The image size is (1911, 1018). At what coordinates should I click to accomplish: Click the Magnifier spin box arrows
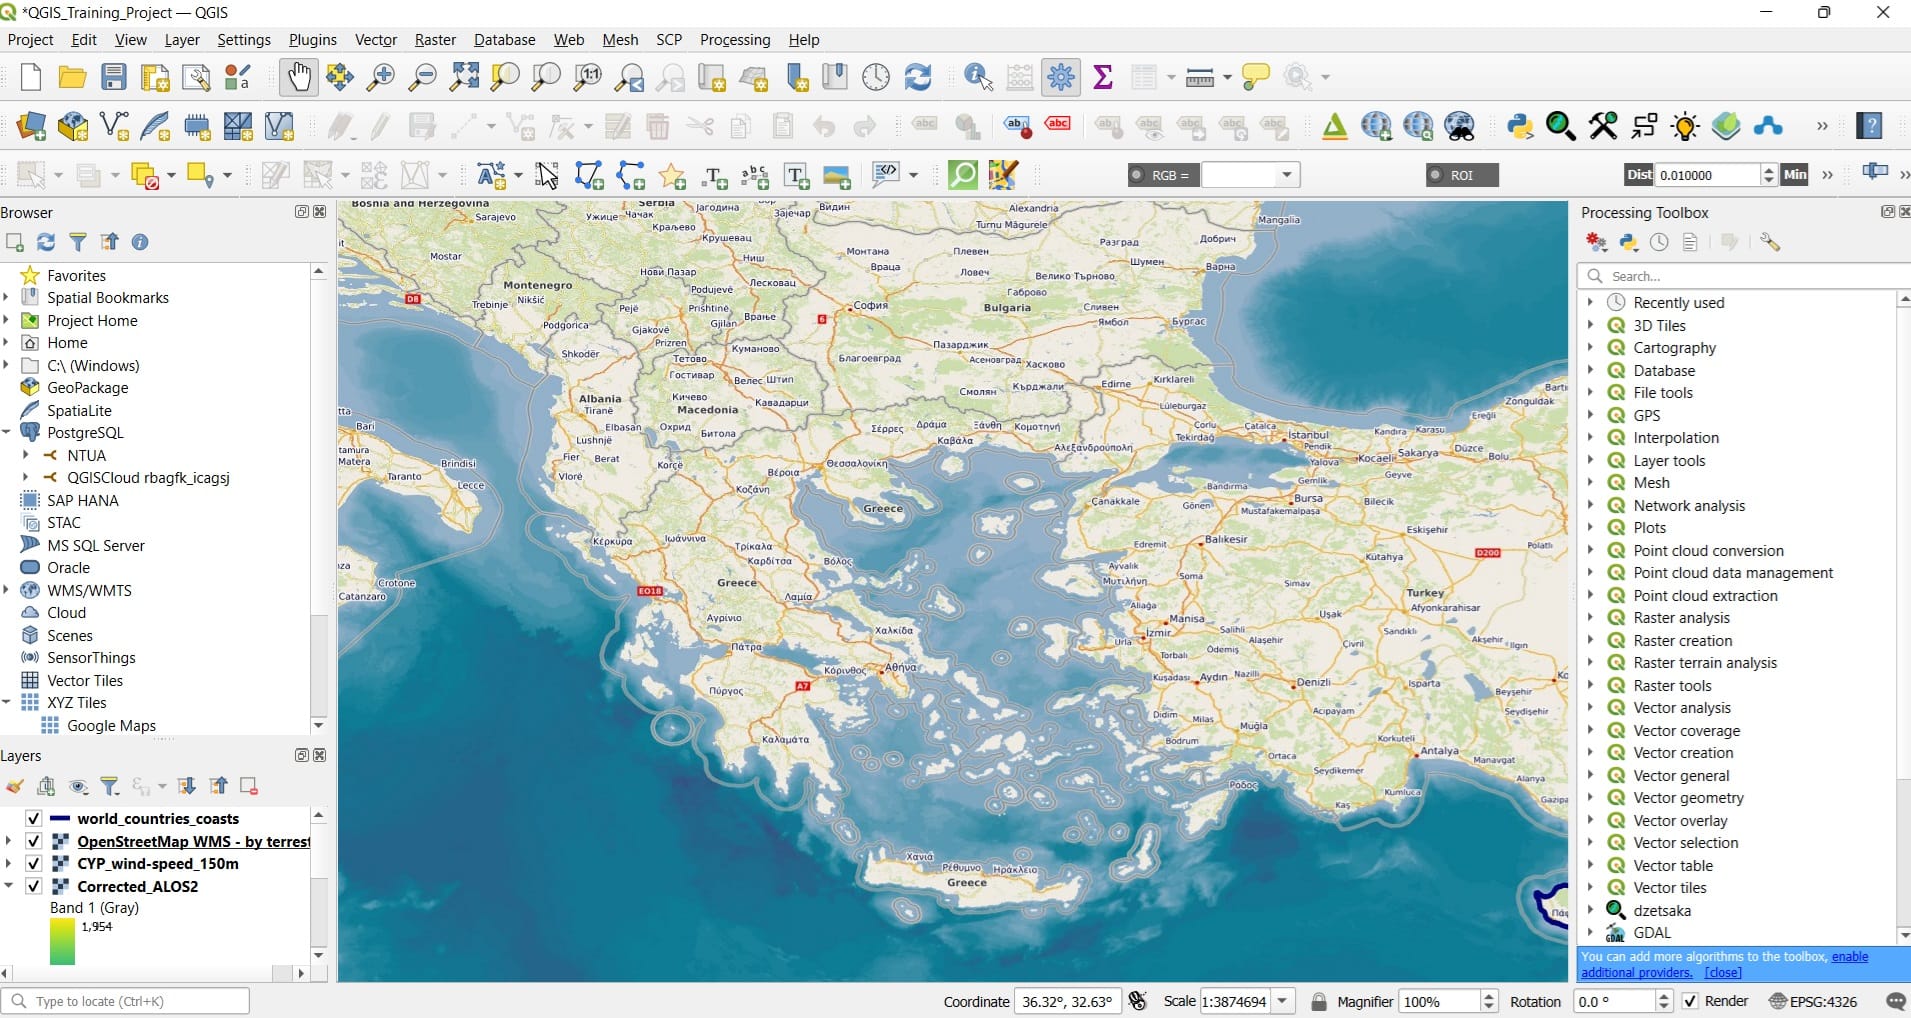click(1489, 1001)
